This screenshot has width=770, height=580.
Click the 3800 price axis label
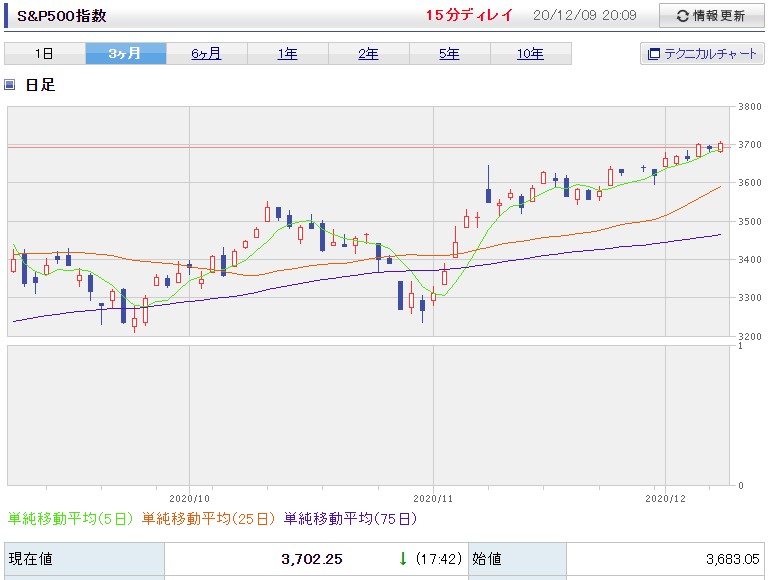(749, 107)
